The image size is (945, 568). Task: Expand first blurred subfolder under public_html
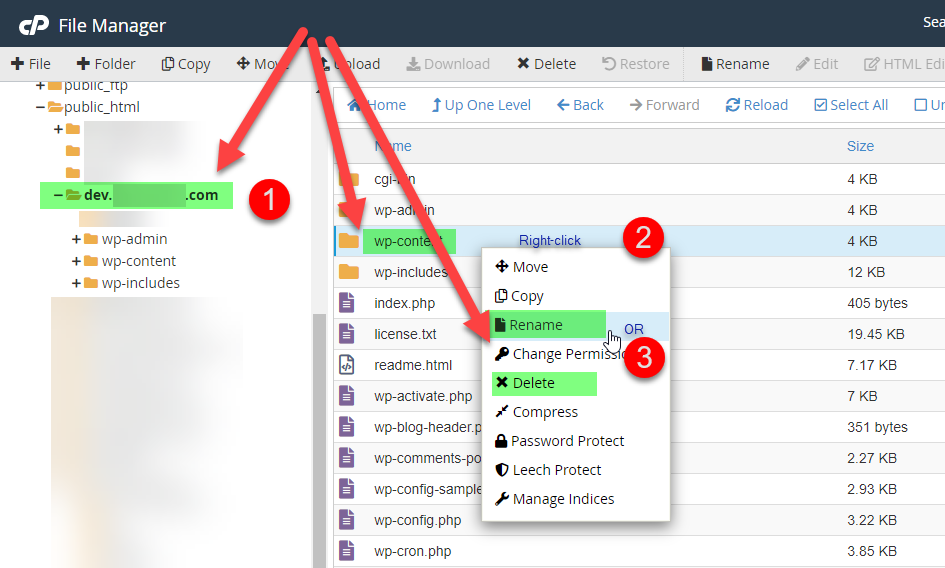58,129
